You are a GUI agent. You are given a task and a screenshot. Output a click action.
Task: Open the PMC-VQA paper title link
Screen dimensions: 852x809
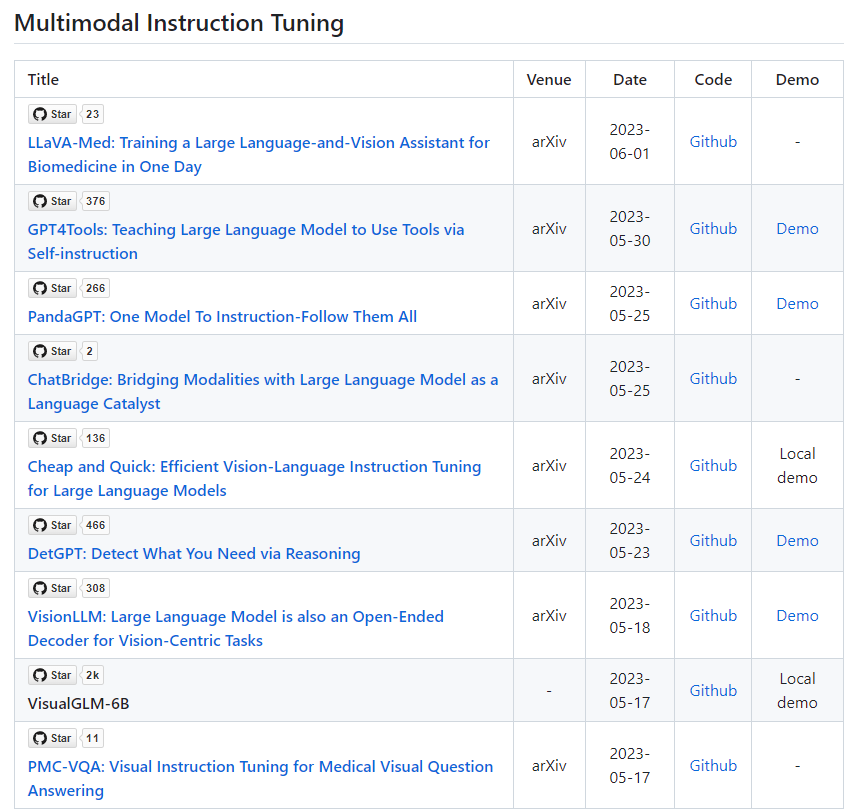pyautogui.click(x=260, y=778)
